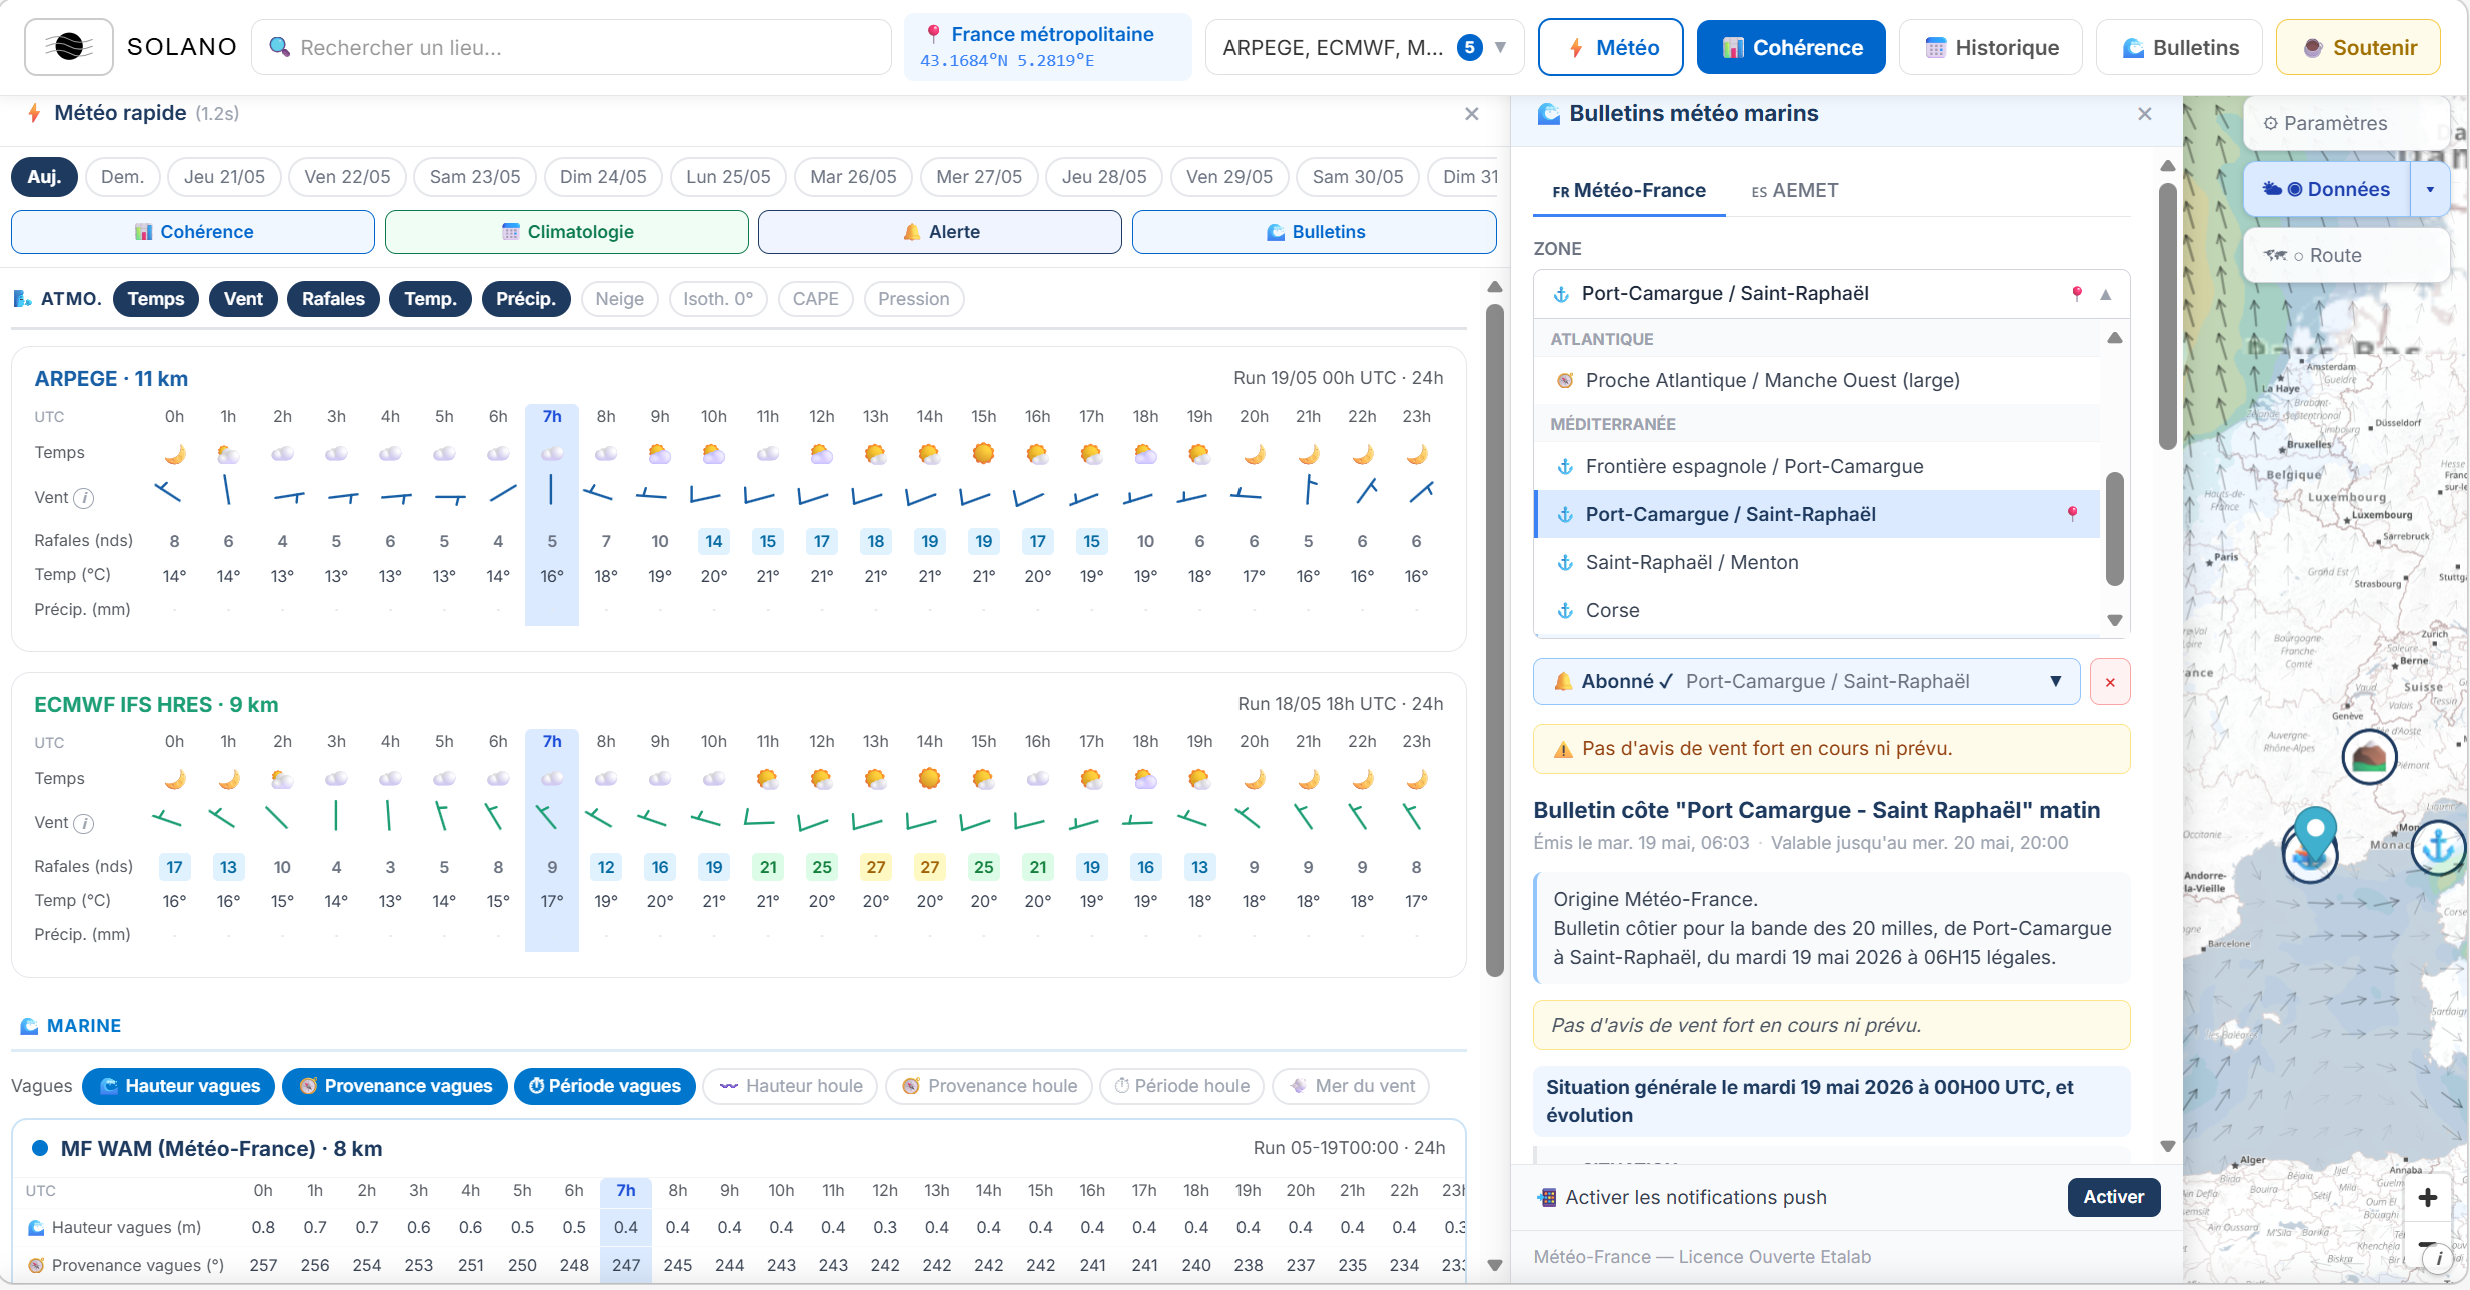
Task: Click the anchor icon beside Corse zone
Action: (1565, 611)
